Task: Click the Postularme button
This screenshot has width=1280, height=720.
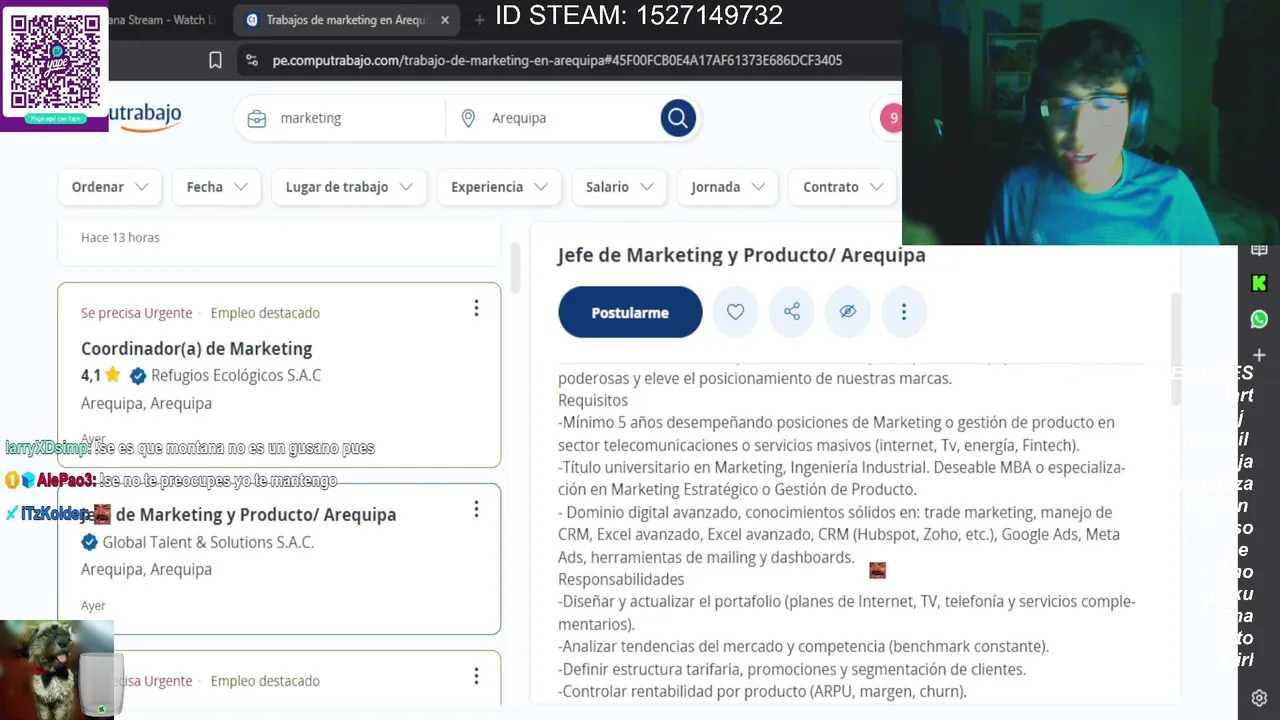Action: [630, 312]
